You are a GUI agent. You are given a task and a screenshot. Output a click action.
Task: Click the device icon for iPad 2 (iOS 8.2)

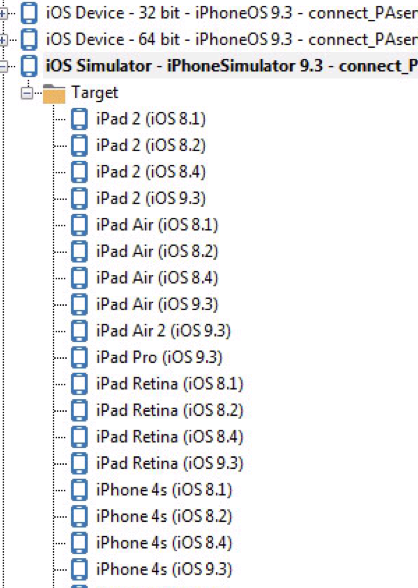tap(79, 146)
